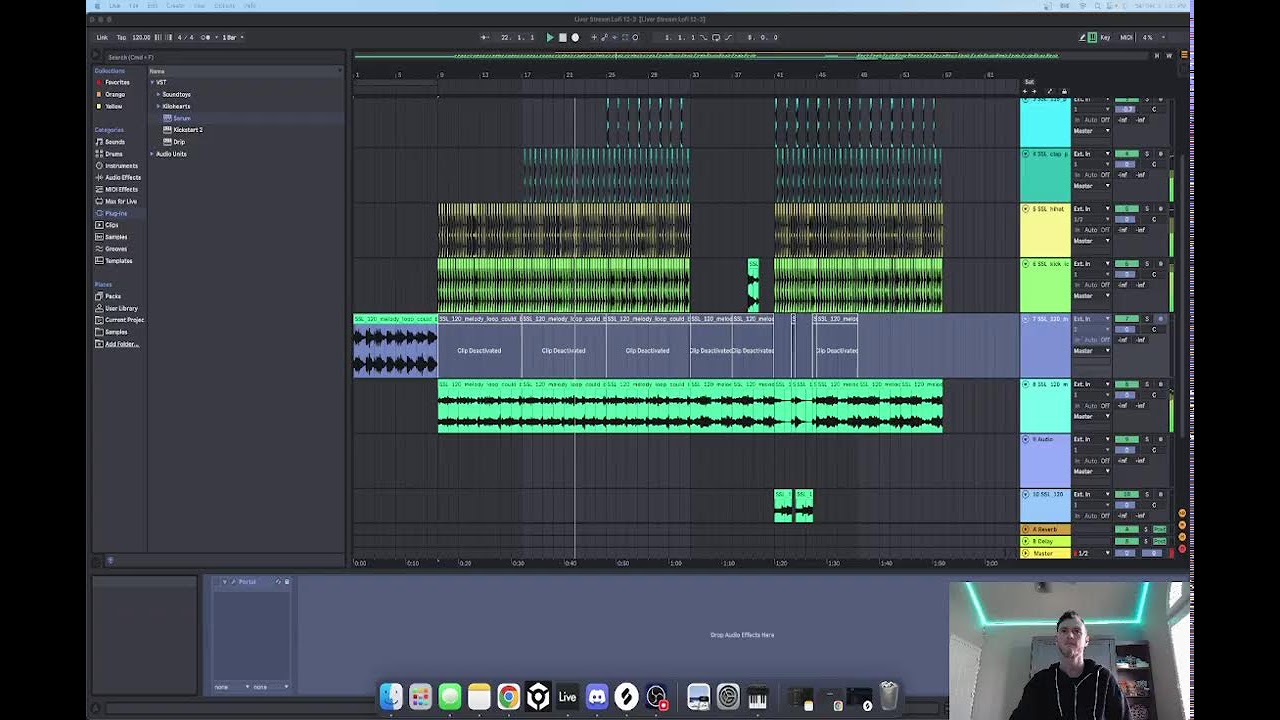
Task: Click the Link button
Action: [x=102, y=37]
